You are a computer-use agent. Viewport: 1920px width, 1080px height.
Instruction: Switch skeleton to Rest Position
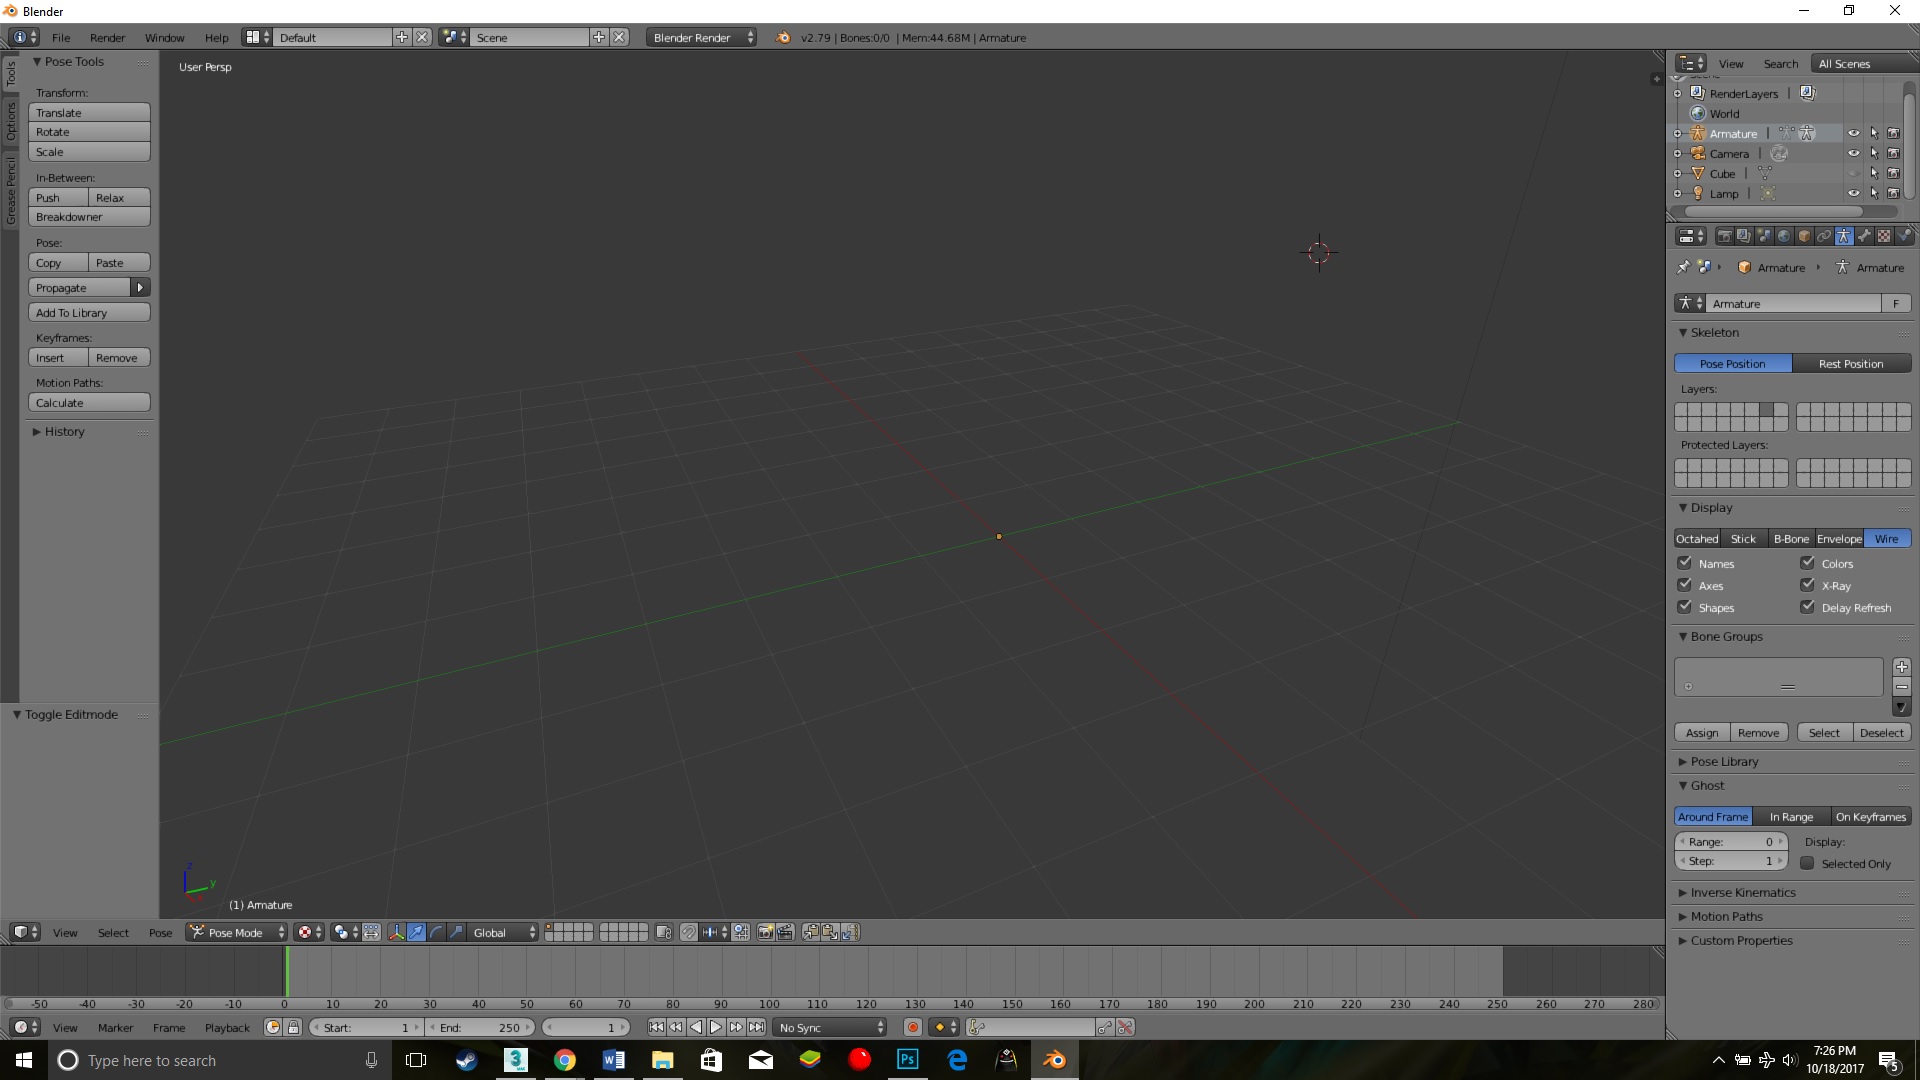click(x=1850, y=363)
